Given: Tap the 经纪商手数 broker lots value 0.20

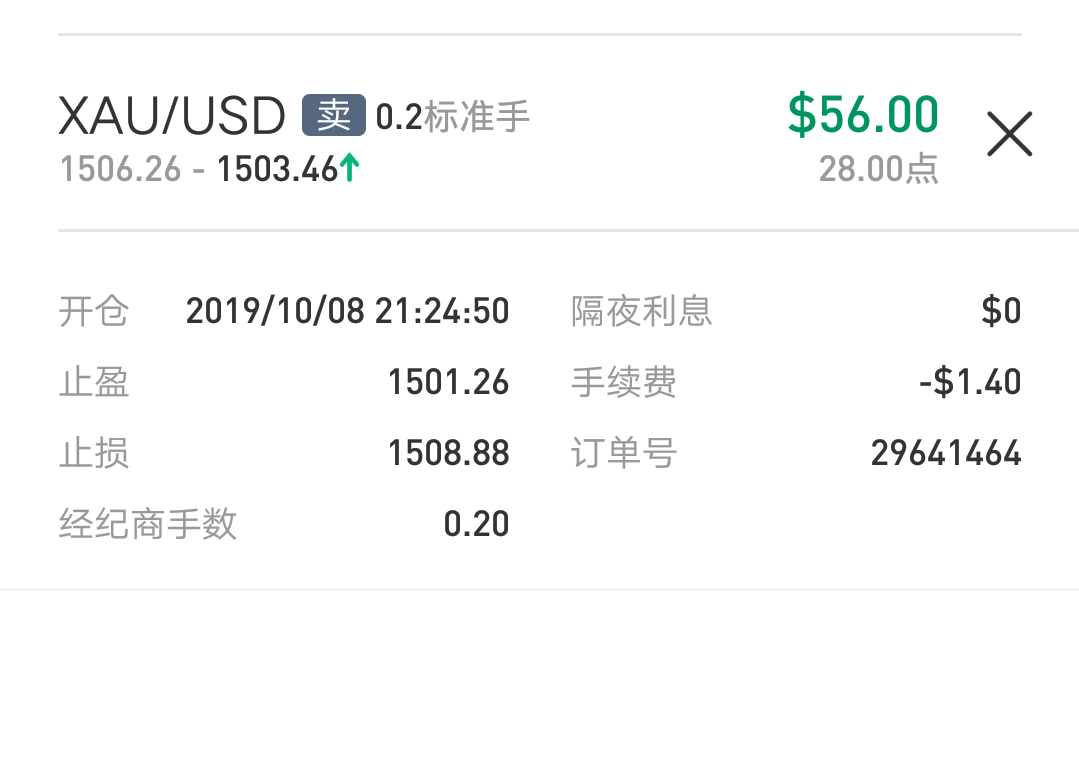Looking at the screenshot, I should pyautogui.click(x=476, y=524).
